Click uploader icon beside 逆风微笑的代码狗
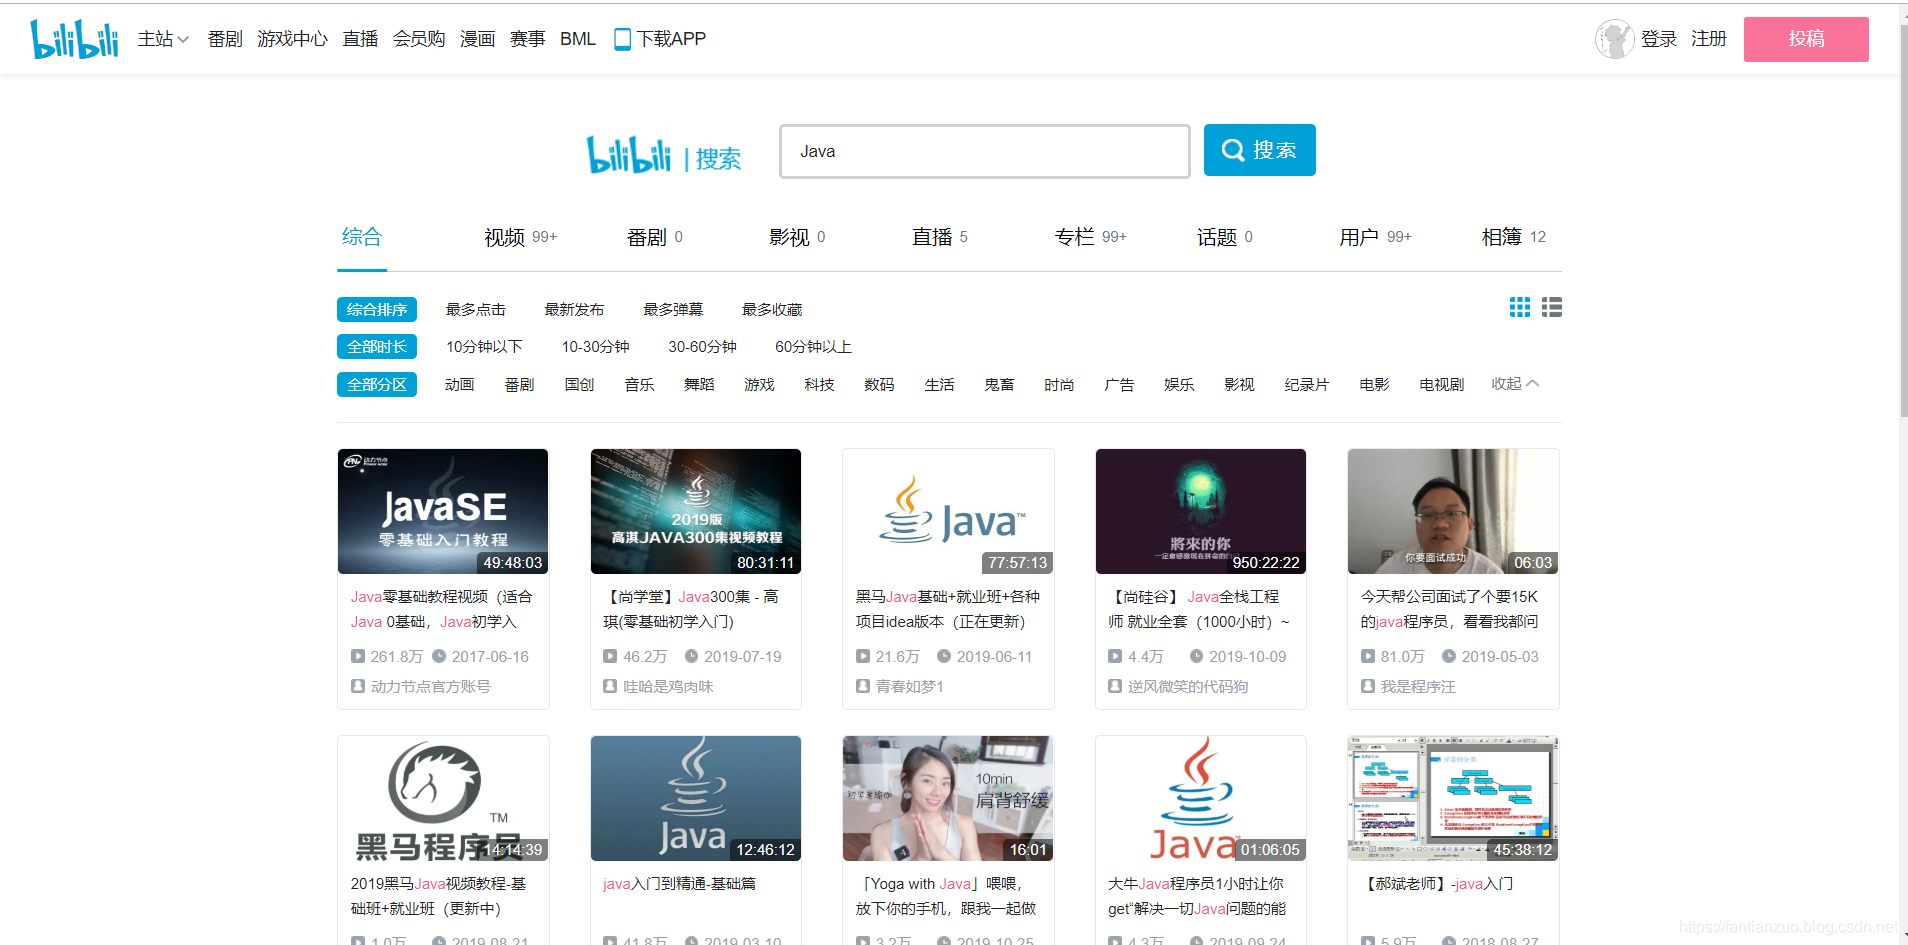 pos(1115,686)
